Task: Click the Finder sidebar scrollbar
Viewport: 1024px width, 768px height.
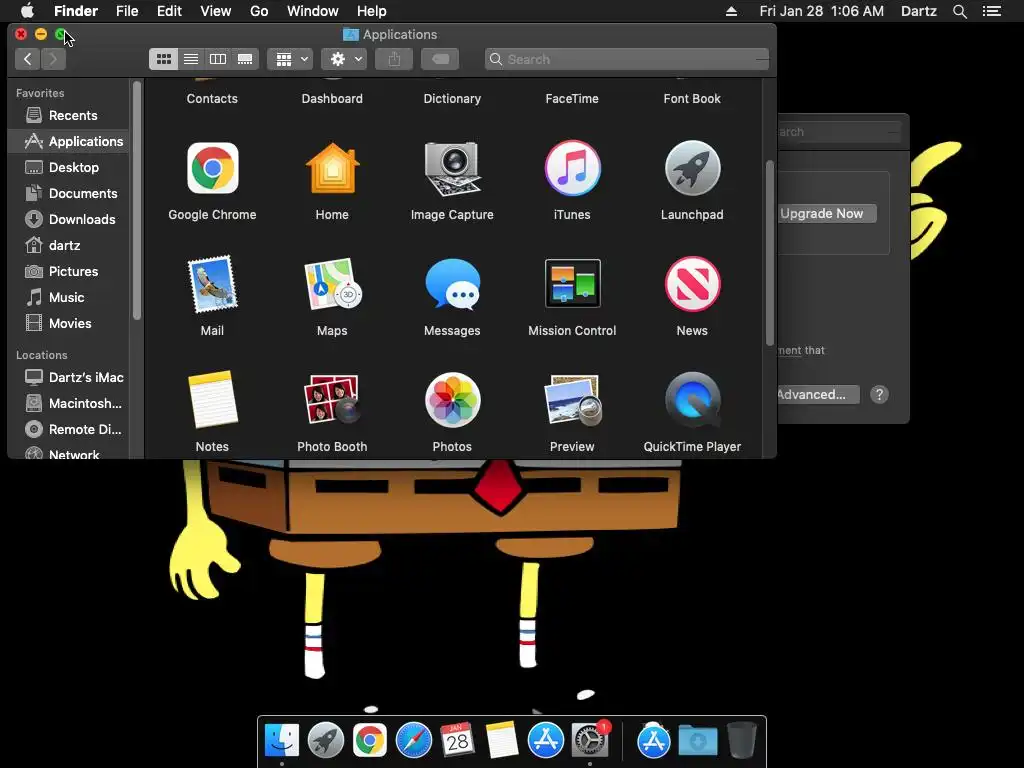Action: 136,200
